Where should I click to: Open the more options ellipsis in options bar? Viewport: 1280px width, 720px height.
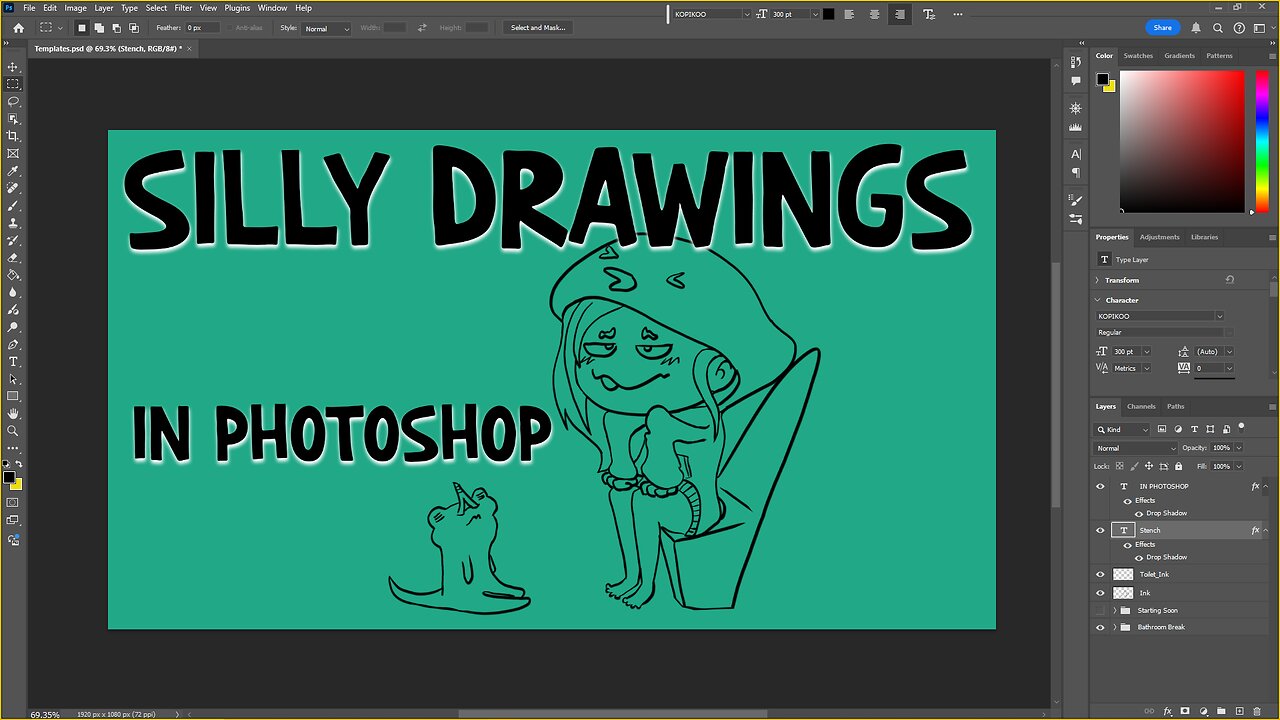(958, 14)
